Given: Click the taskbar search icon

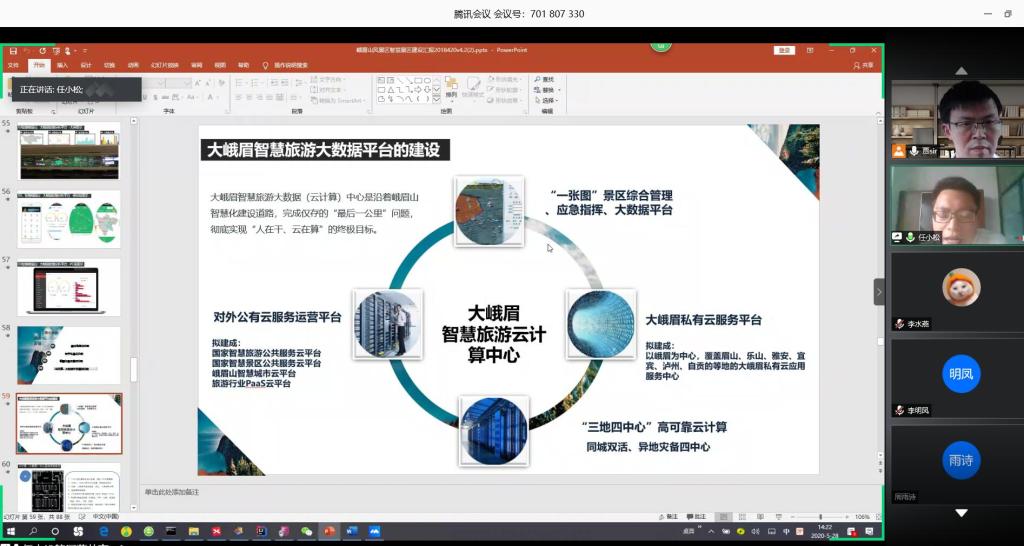Looking at the screenshot, I should [33, 531].
